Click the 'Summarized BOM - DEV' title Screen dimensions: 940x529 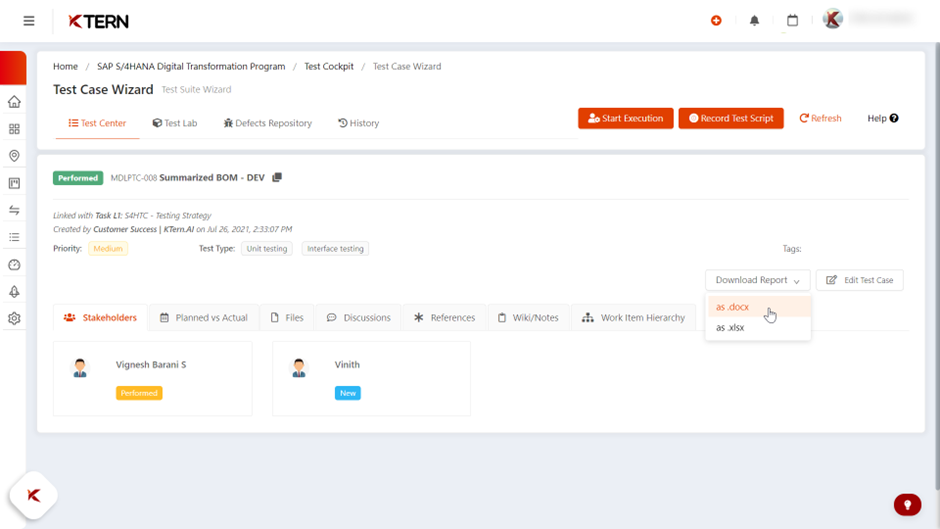pyautogui.click(x=212, y=178)
